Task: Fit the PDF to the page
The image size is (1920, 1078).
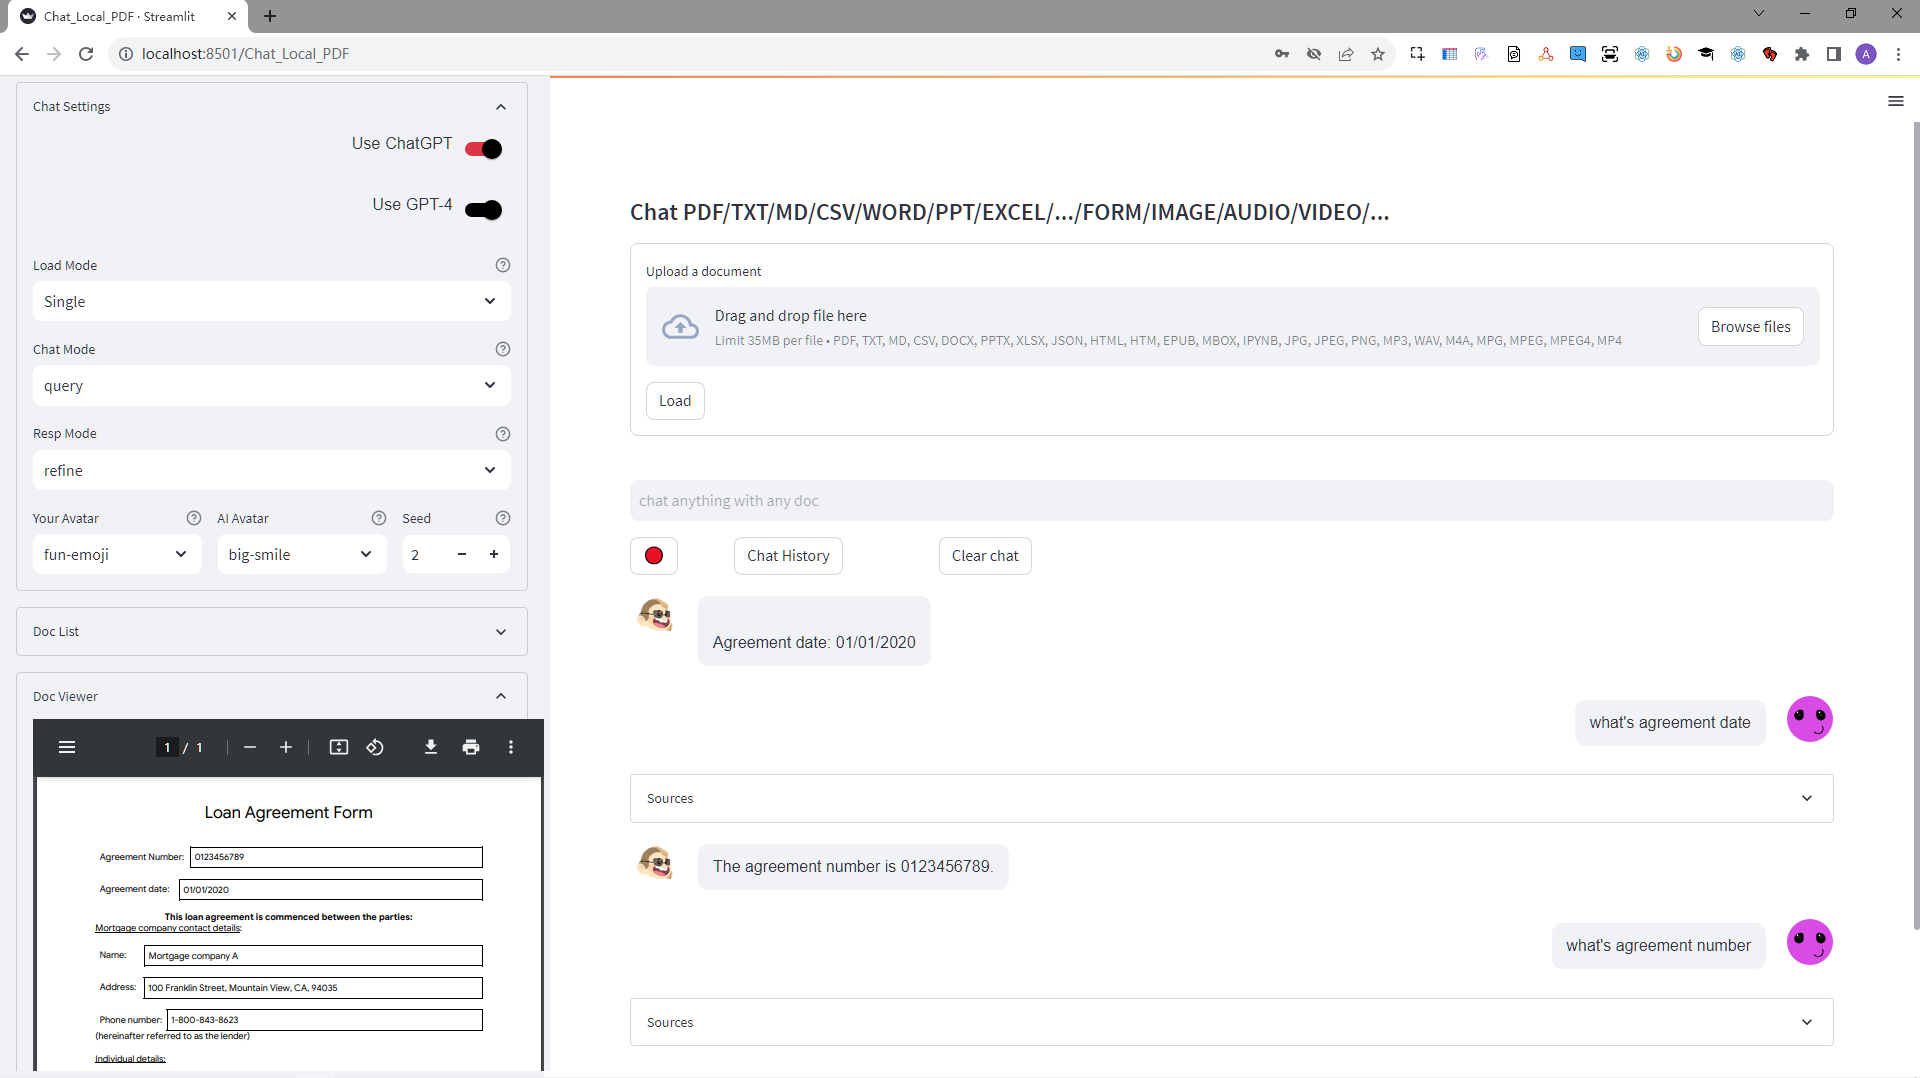Action: [x=339, y=747]
